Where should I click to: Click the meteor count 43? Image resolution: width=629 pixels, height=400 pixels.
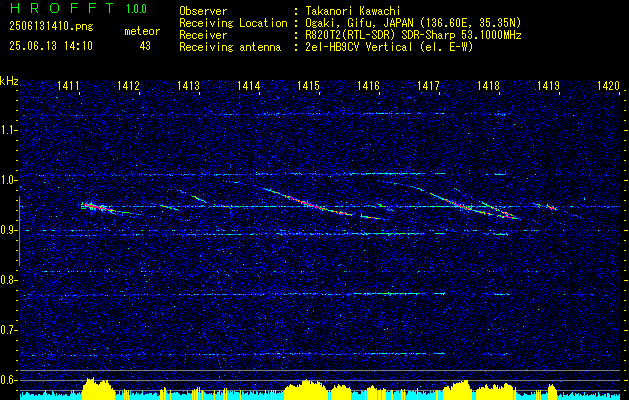(145, 46)
